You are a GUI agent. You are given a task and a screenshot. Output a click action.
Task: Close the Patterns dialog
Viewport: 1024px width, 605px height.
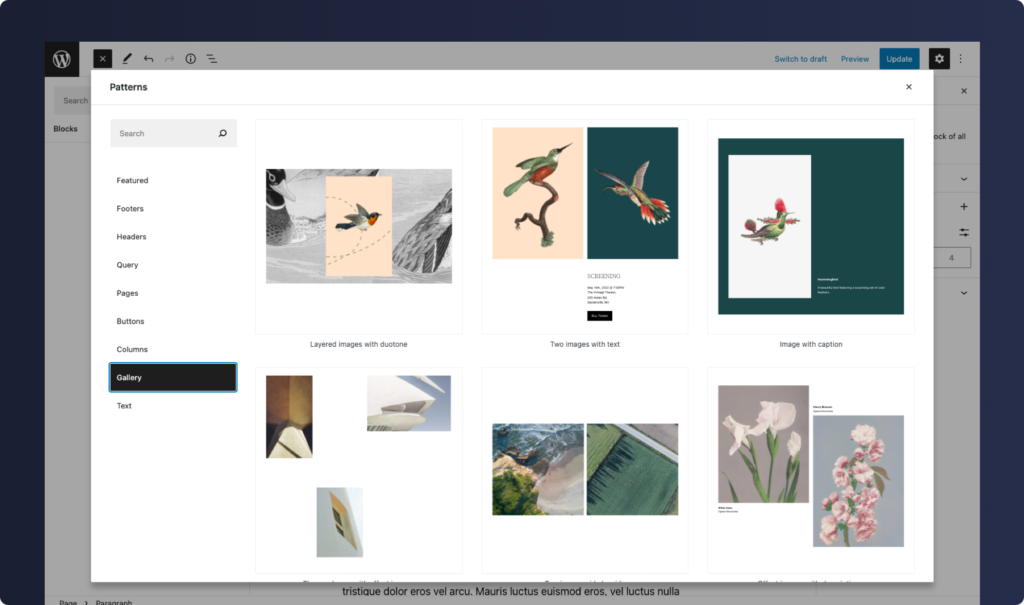908,87
